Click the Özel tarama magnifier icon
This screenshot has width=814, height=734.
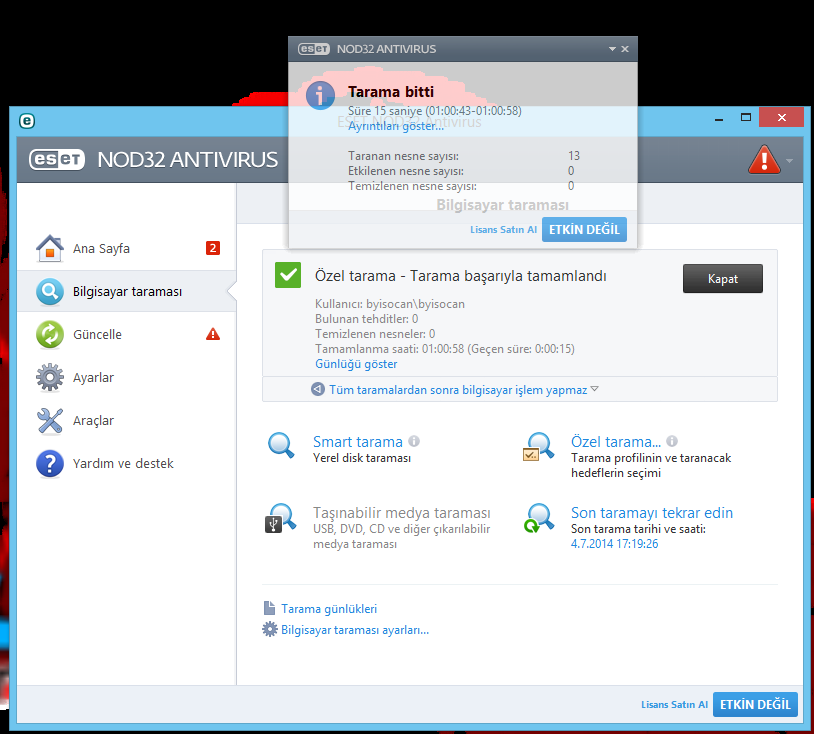point(539,447)
